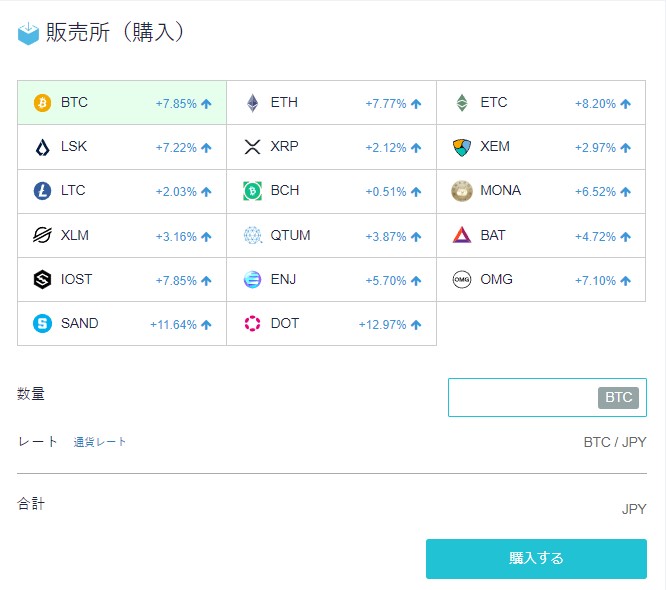The width and height of the screenshot is (666, 590).
Task: Click the LTC +2.03% change value
Action: point(176,192)
